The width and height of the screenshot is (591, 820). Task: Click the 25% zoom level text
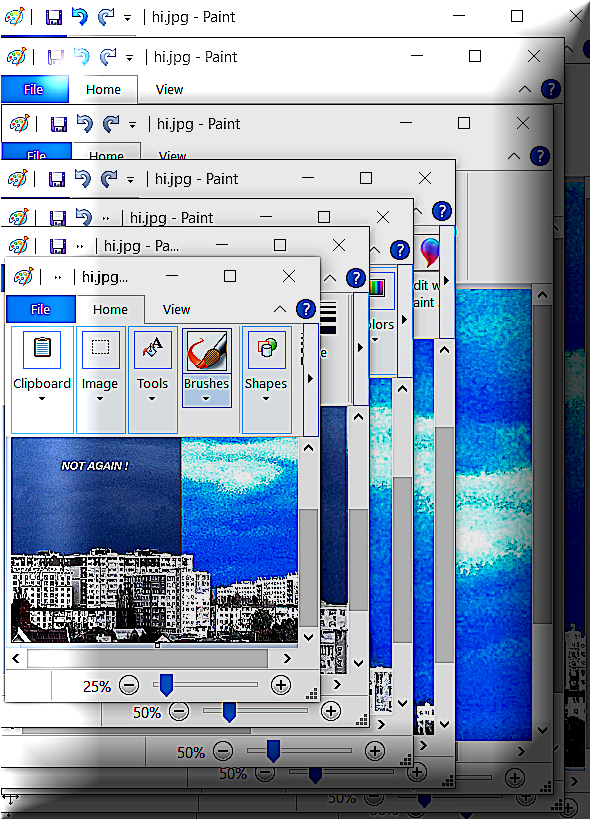coord(97,686)
